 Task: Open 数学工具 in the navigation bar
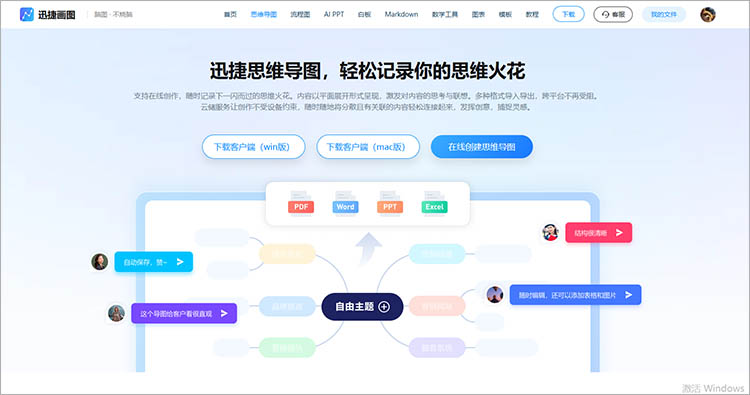pos(445,14)
